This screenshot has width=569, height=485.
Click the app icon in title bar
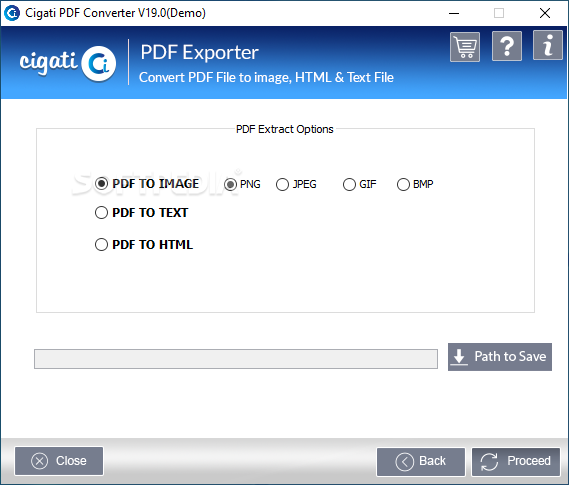[x=12, y=13]
